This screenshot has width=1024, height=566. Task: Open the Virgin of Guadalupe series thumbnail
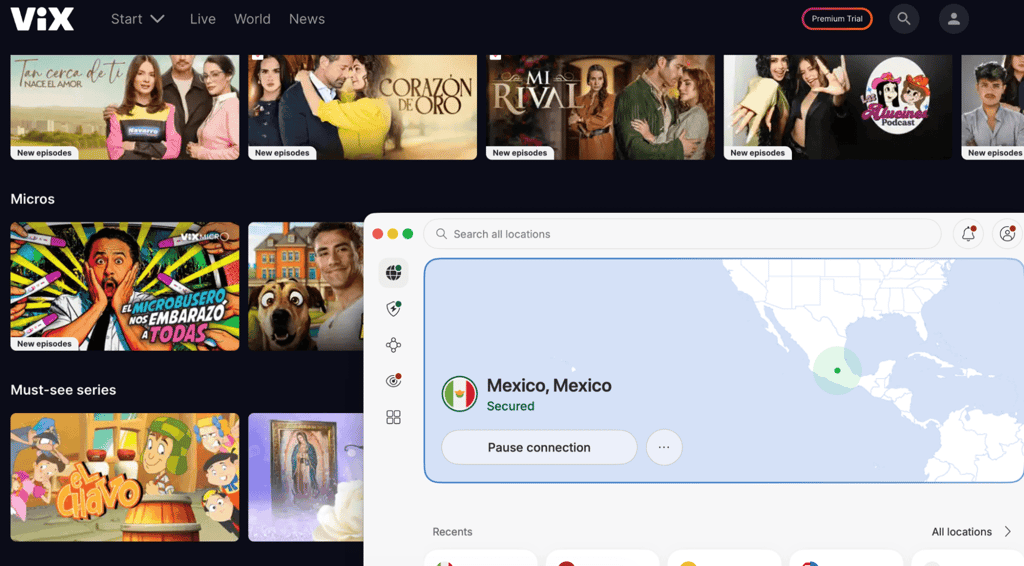306,477
